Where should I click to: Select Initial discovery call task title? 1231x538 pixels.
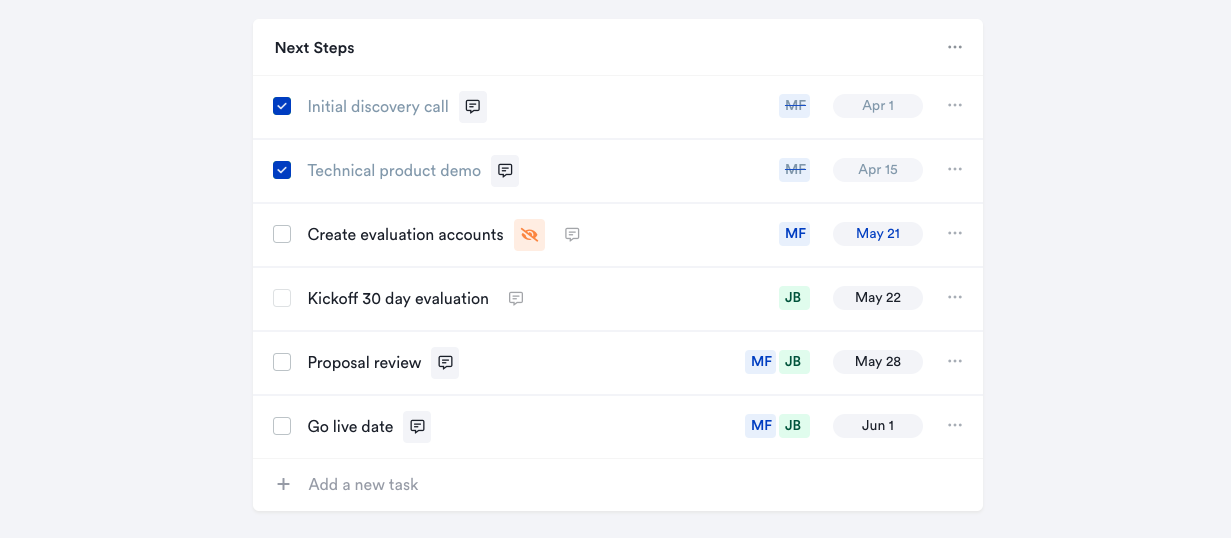pyautogui.click(x=378, y=106)
